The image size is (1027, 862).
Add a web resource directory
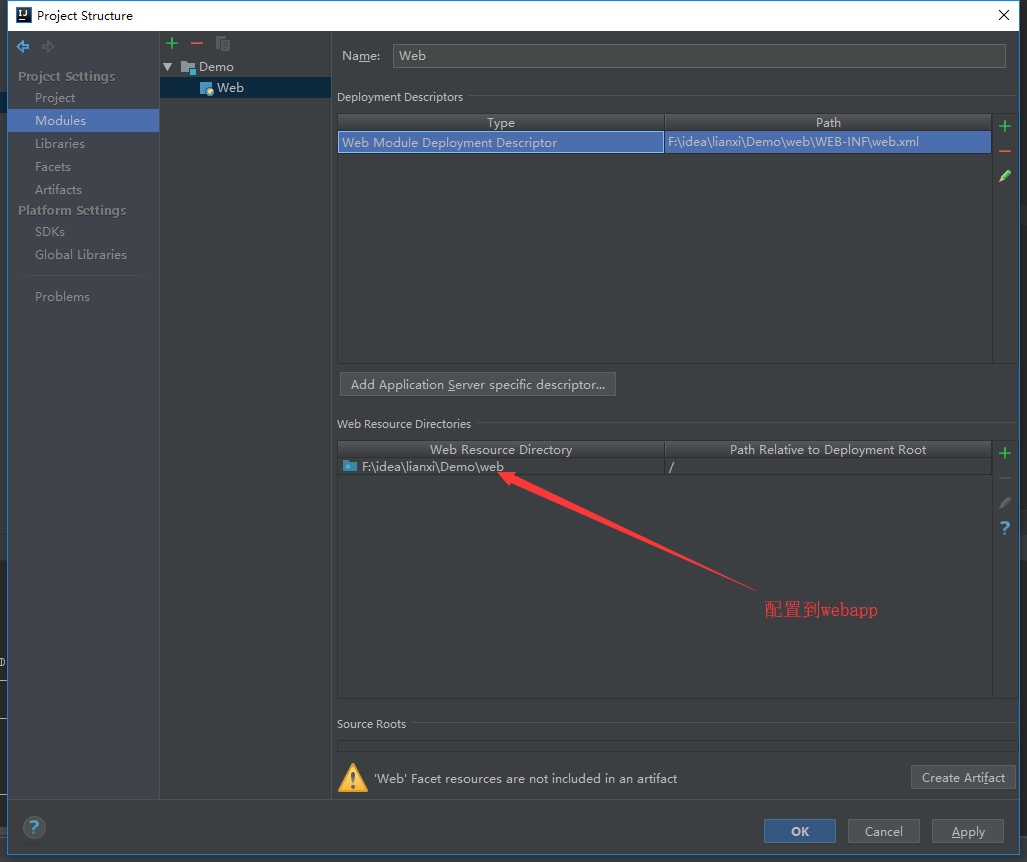[1005, 453]
